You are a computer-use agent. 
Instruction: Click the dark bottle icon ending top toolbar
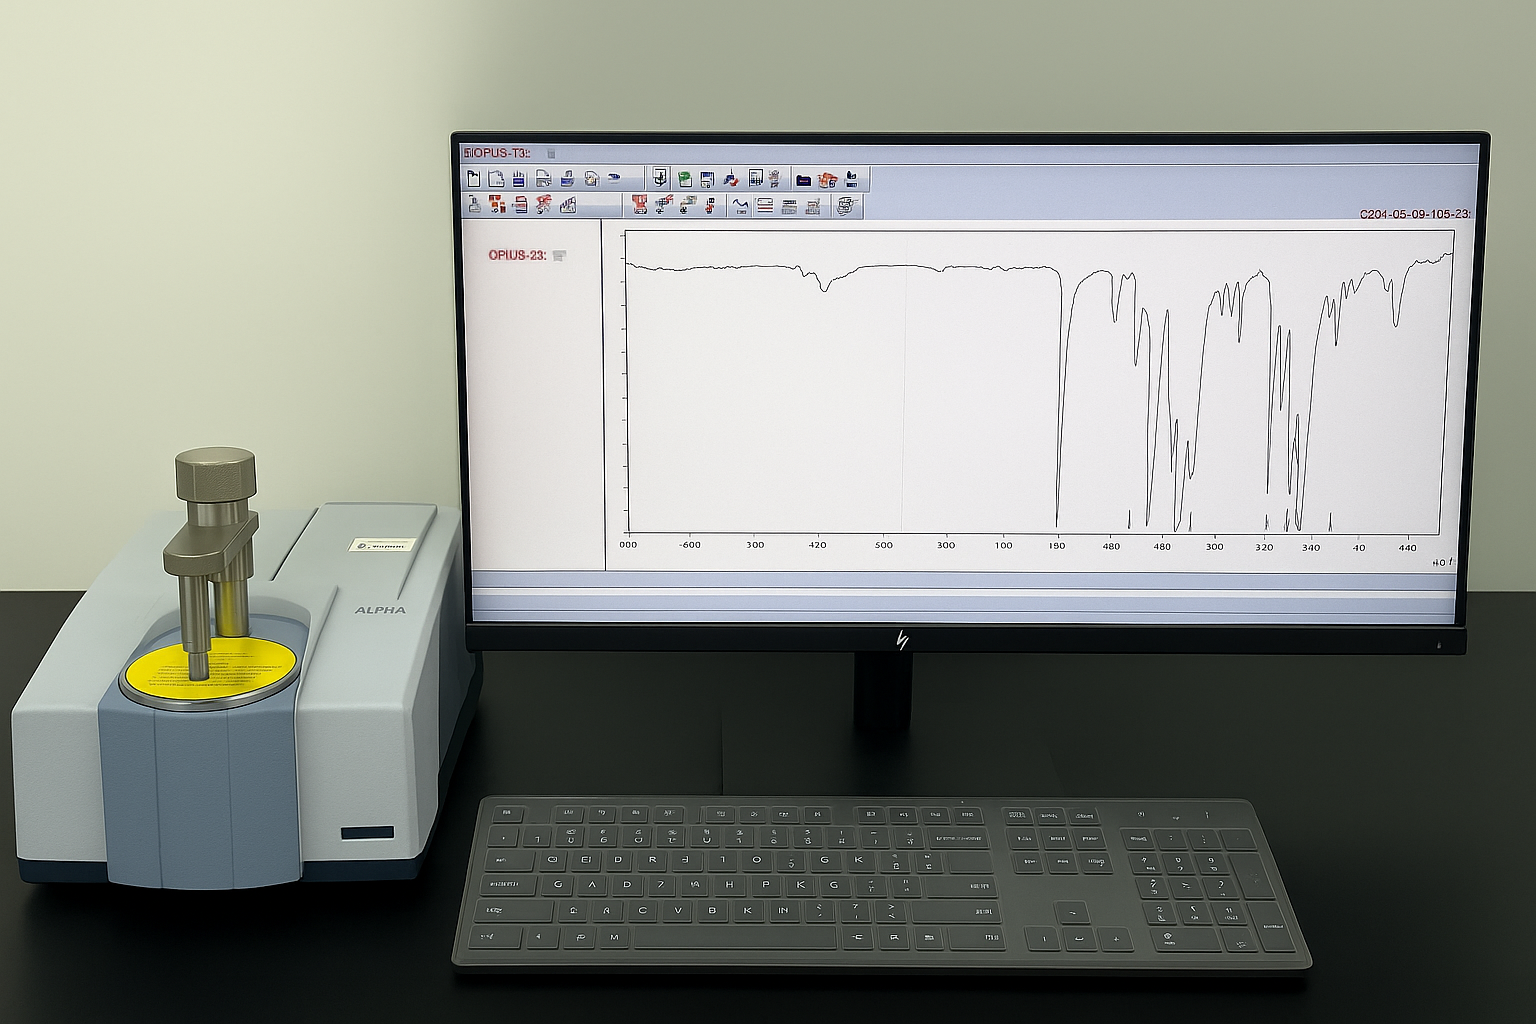point(851,179)
